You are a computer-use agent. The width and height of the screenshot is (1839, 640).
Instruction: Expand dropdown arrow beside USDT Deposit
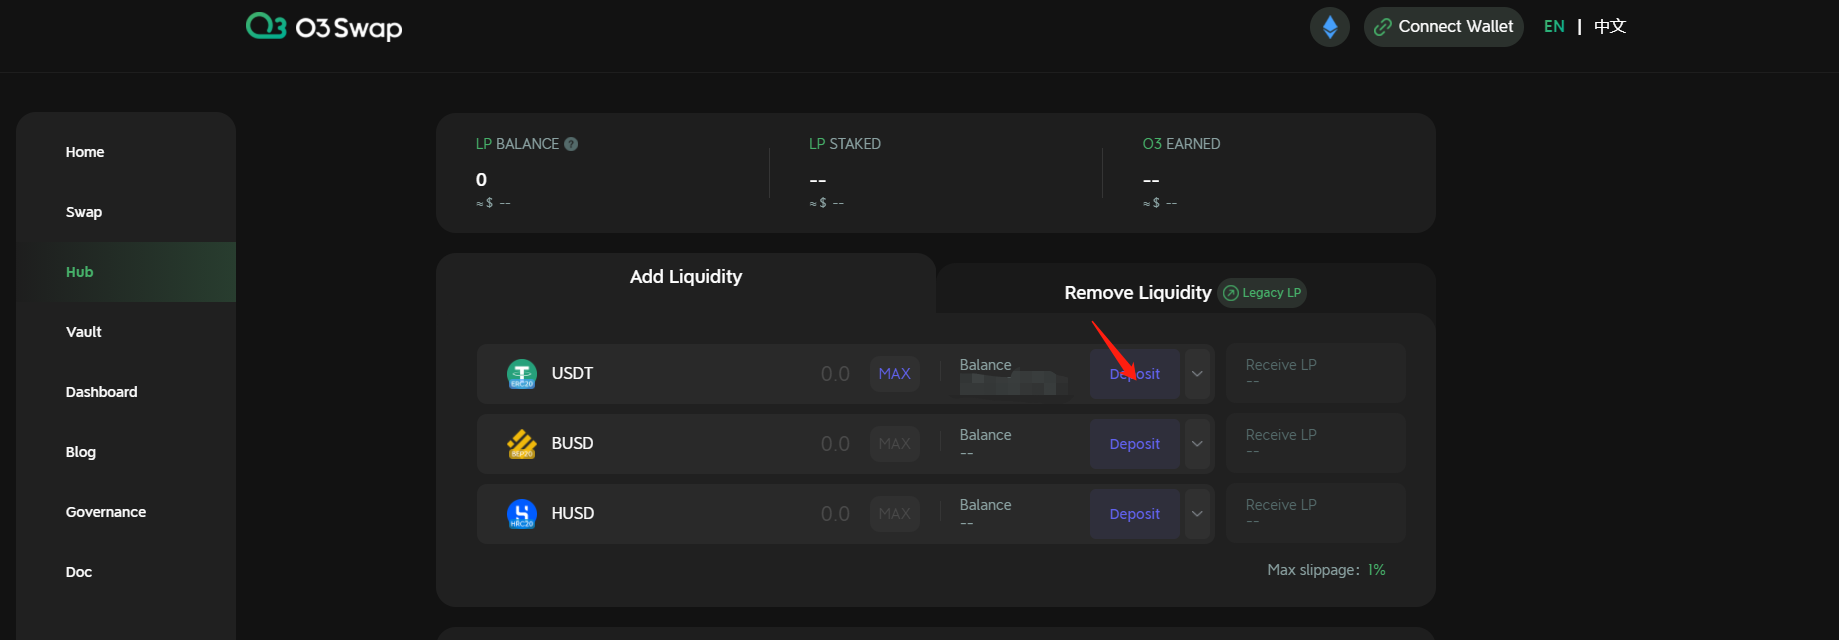click(1197, 374)
